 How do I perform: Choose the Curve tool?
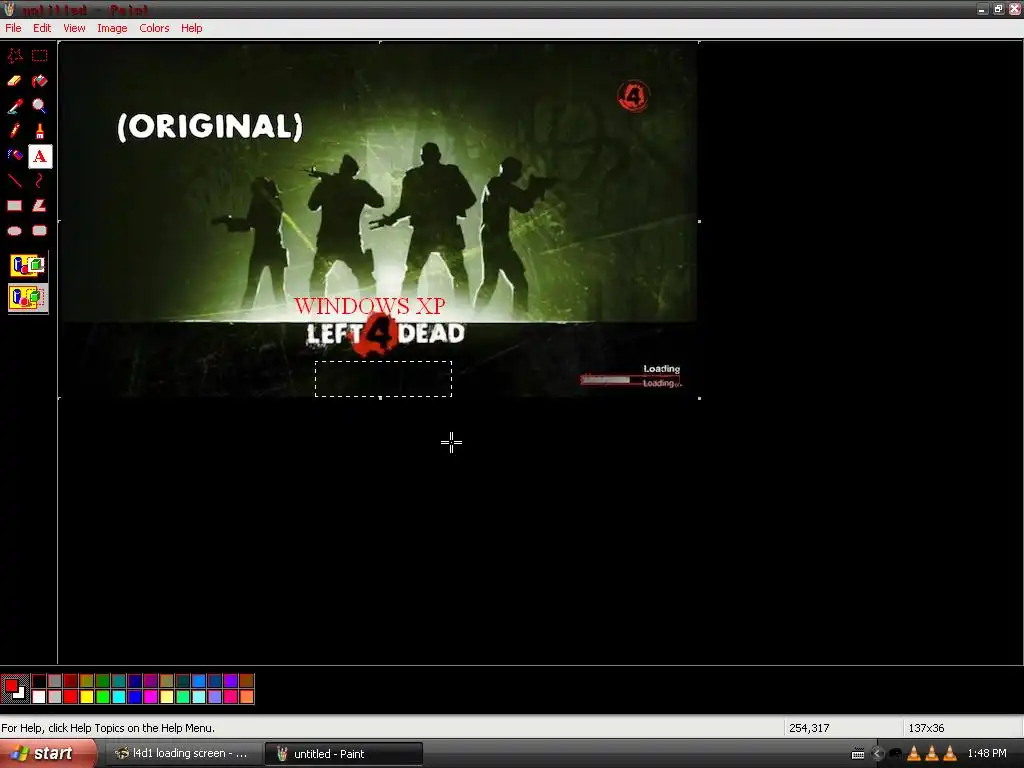point(40,180)
